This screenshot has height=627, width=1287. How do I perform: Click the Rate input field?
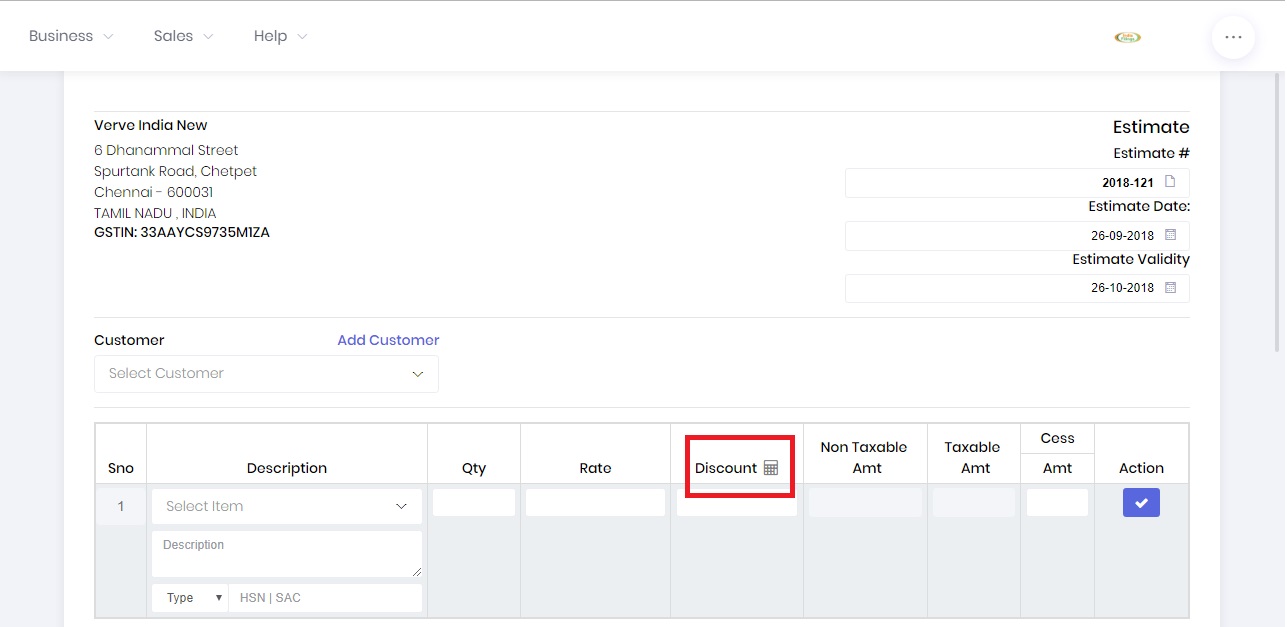point(594,501)
